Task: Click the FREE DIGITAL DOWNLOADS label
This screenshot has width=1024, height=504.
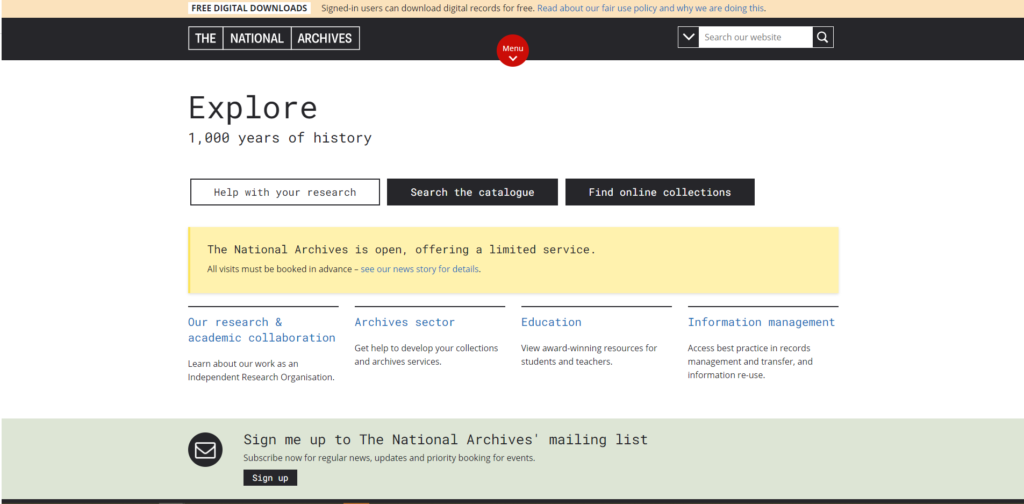Action: (249, 8)
